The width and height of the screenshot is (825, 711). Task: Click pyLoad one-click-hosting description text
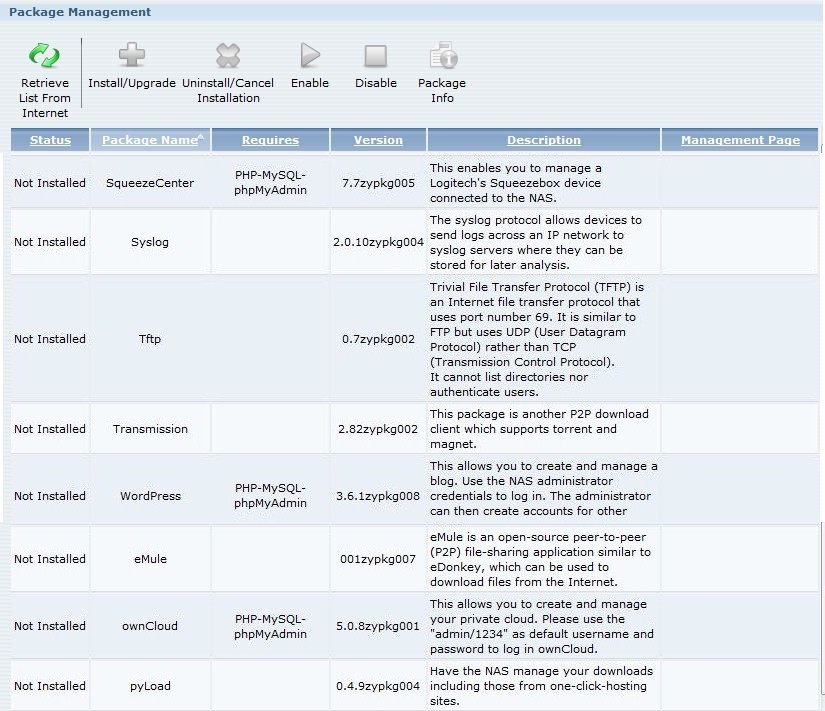pyautogui.click(x=541, y=686)
